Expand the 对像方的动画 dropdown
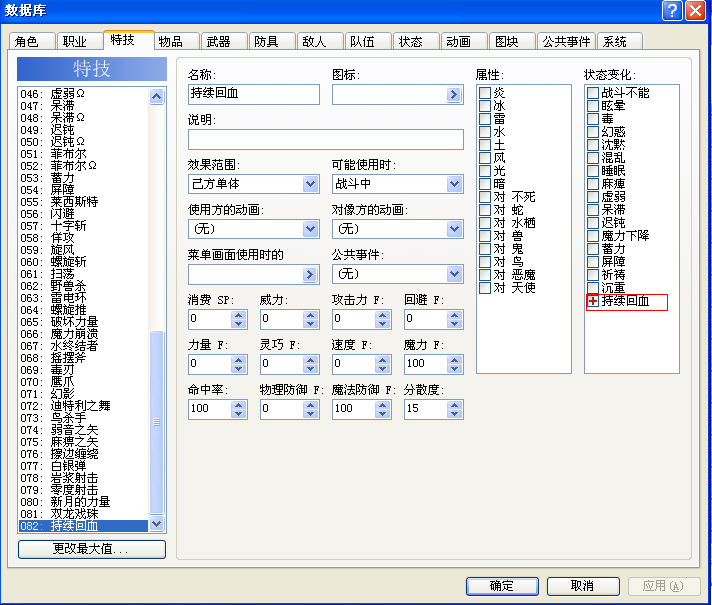Screen dimensions: 712x605 [x=454, y=229]
